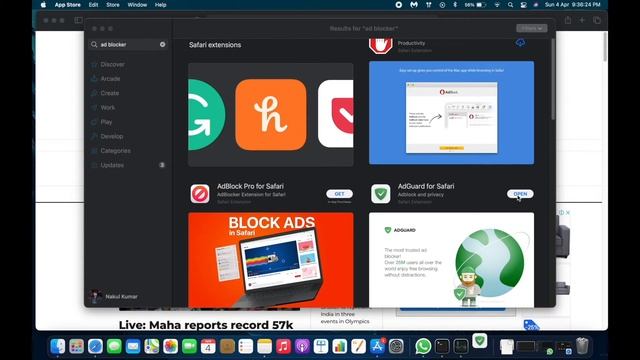Click the App Store results scrollbar
640x360 pixels.
[553, 79]
